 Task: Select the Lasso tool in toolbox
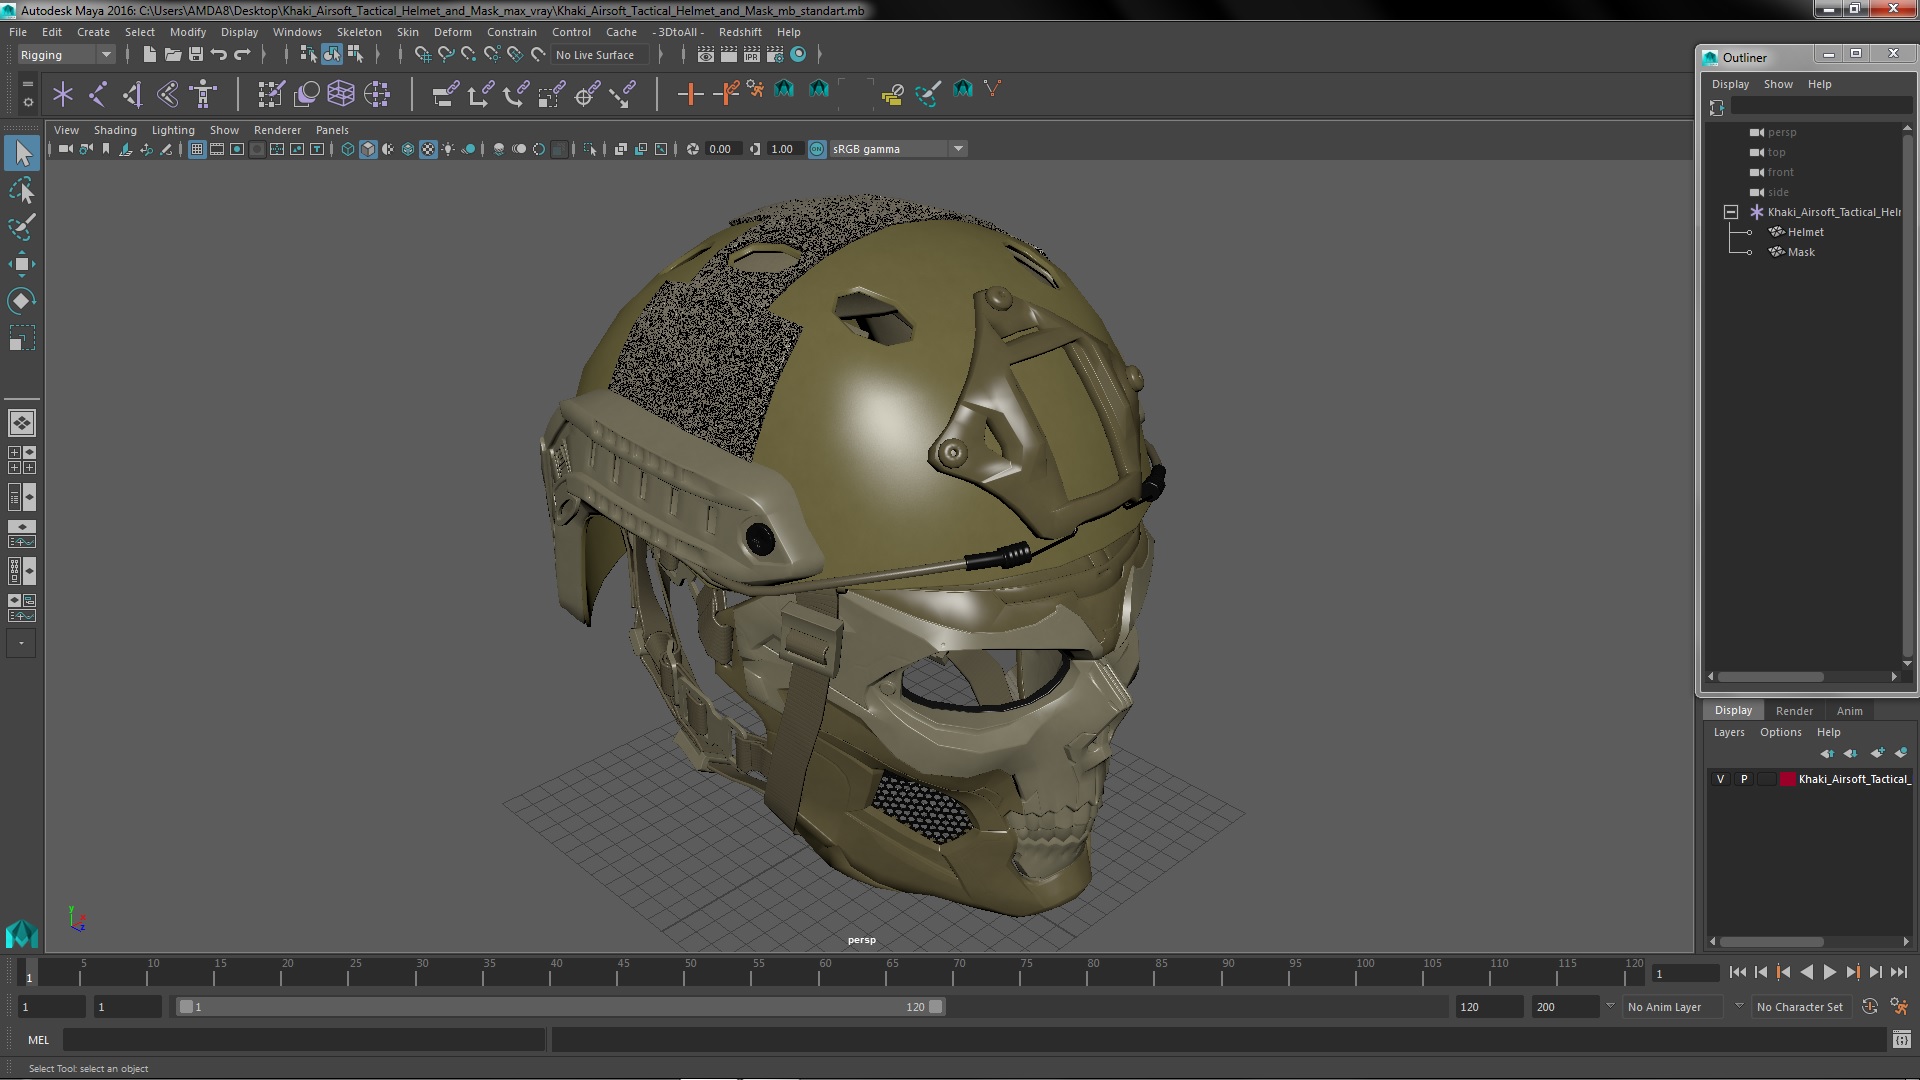pos(22,190)
